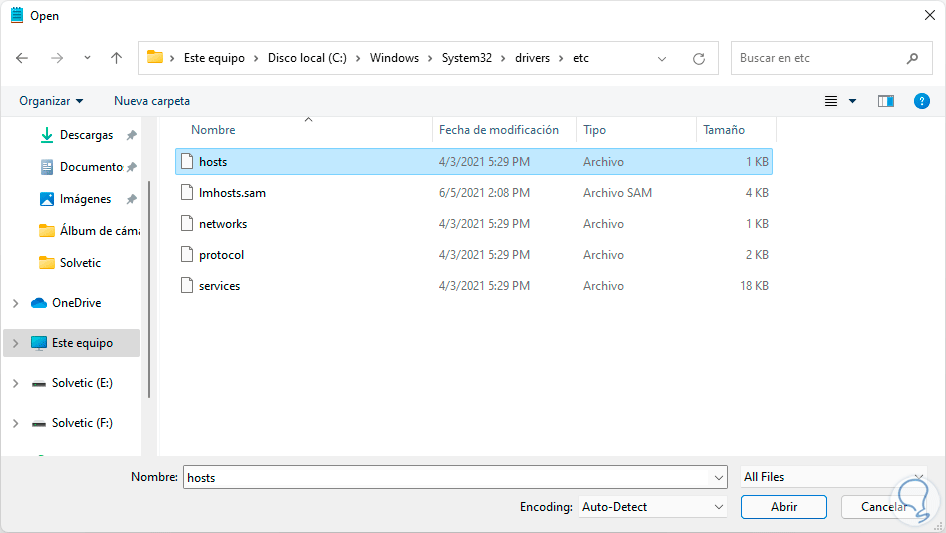Toggle the preview pane icon
Screen dimensions: 946x533
[885, 101]
